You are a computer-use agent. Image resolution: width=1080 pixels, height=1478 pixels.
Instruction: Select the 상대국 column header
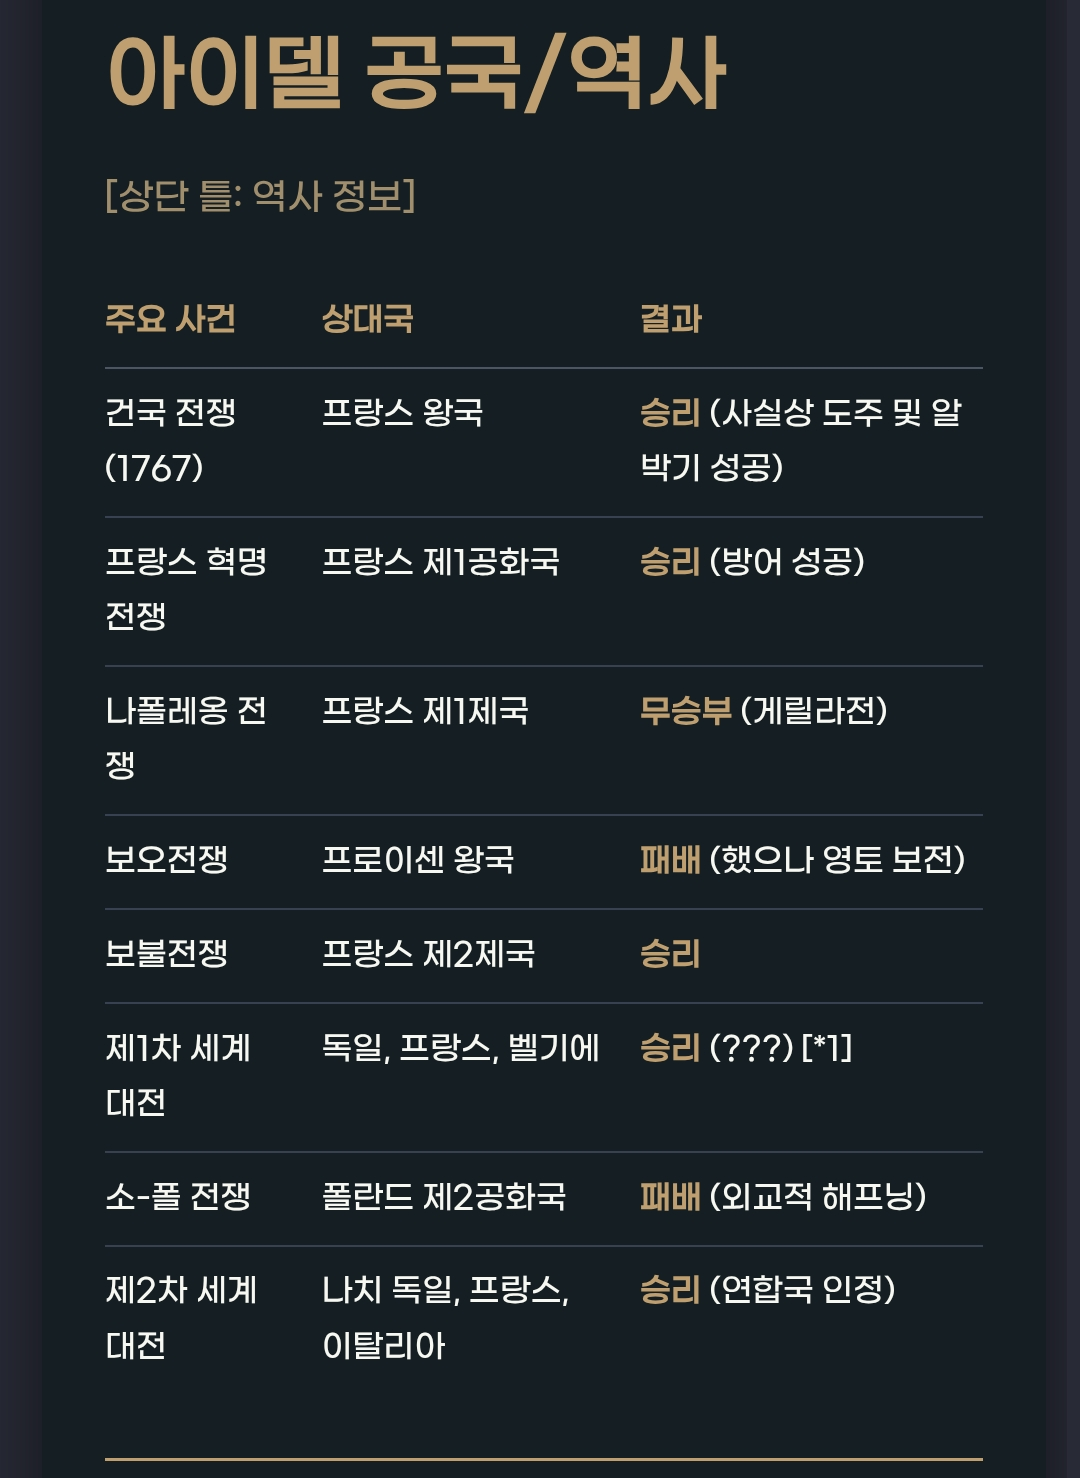(367, 319)
